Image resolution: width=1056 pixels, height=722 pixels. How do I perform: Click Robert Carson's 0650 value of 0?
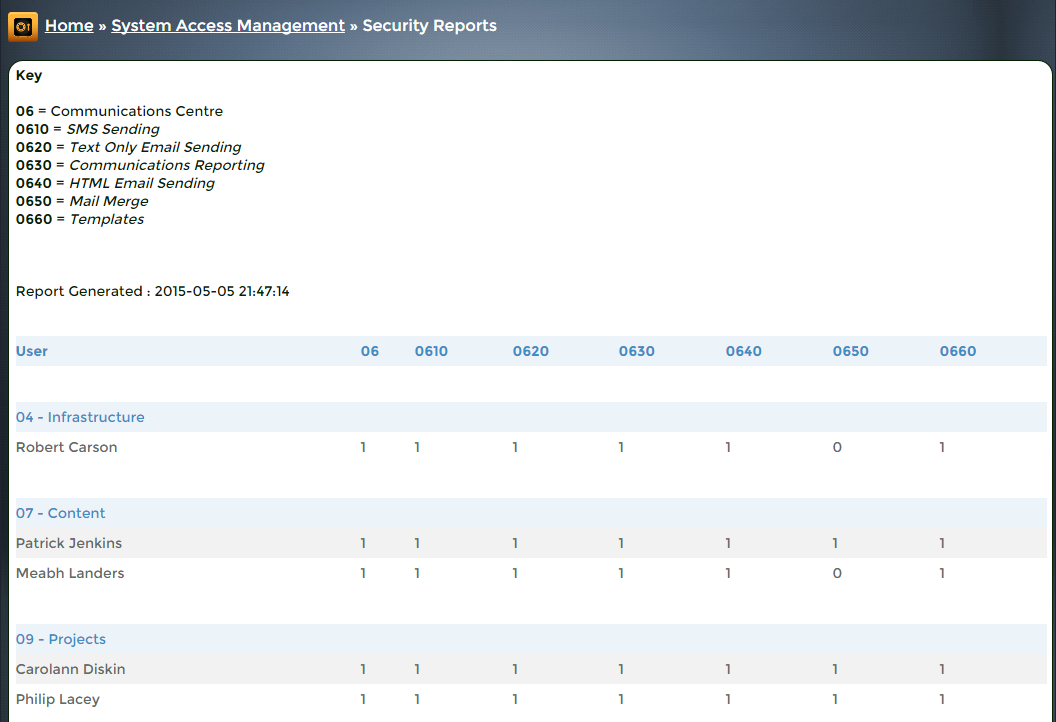pos(837,447)
